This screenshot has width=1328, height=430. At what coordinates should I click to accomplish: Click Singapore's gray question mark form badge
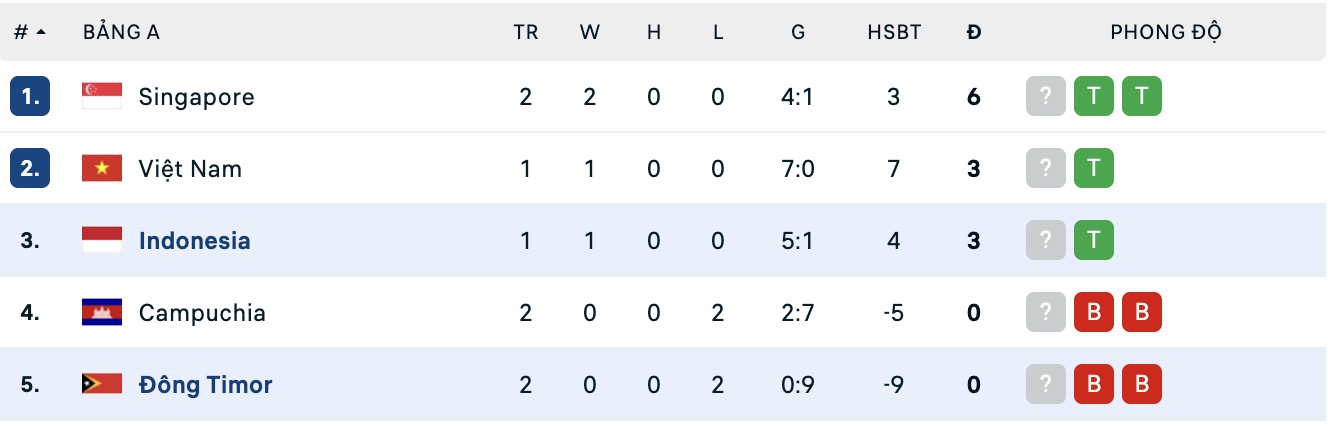click(1046, 97)
